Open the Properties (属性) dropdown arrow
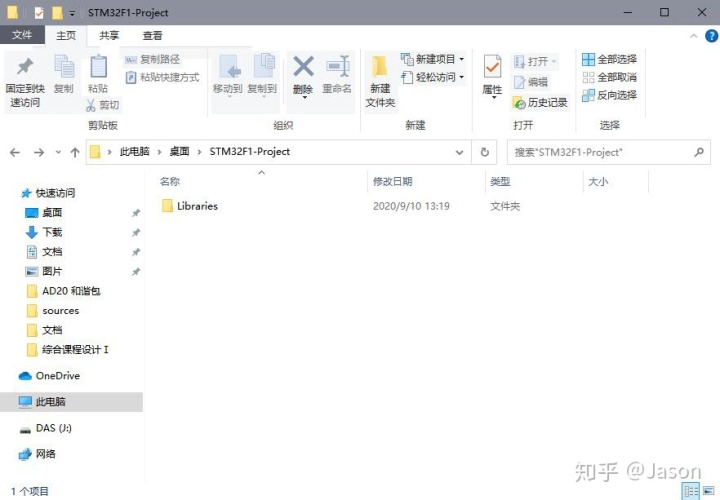This screenshot has height=500, width=720. point(493,97)
